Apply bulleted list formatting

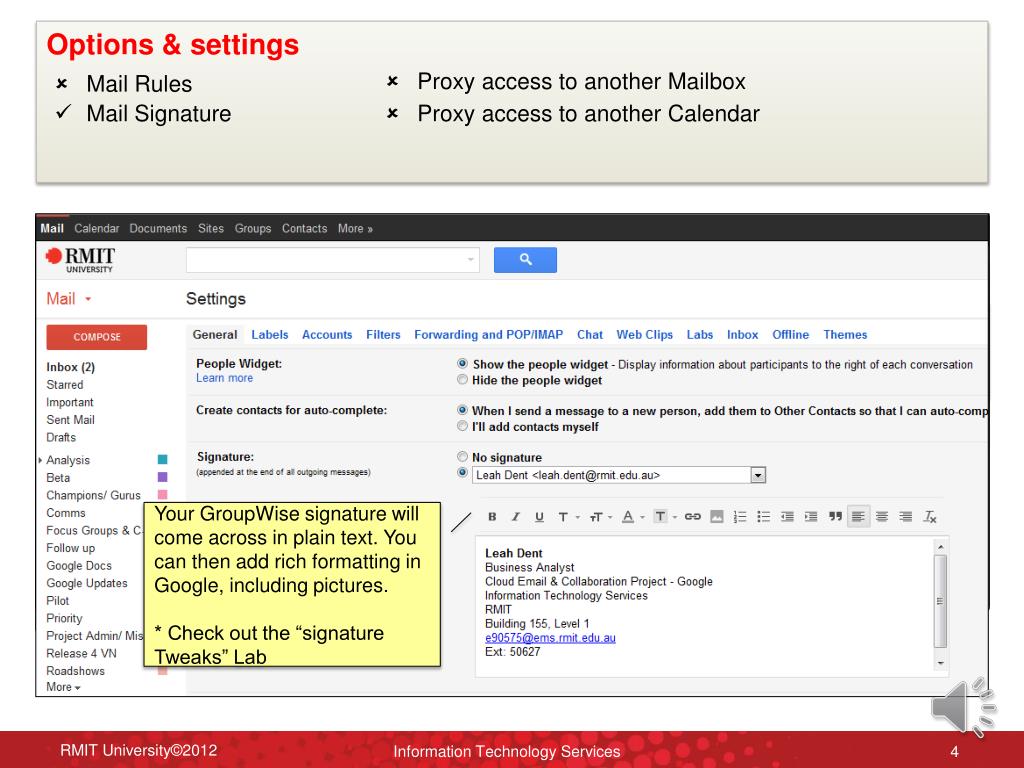(x=763, y=517)
